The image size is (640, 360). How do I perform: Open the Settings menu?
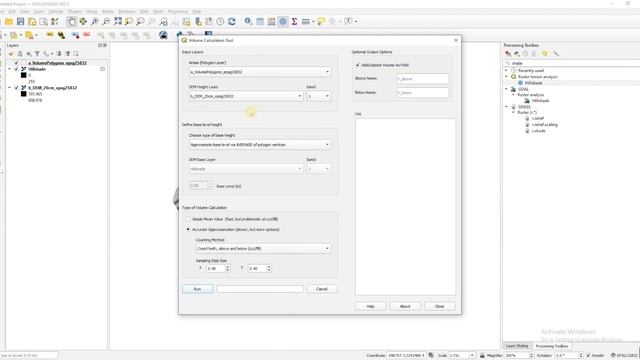56,11
